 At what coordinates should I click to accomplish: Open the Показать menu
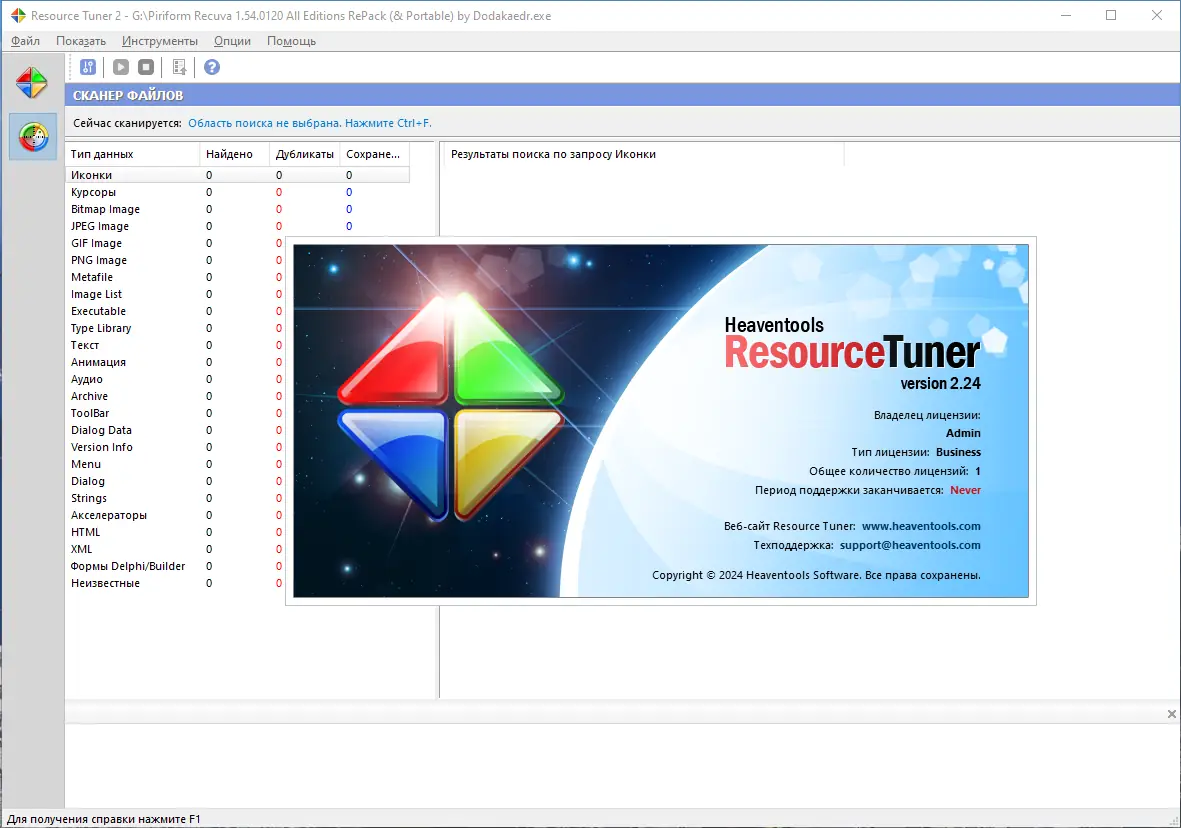click(x=81, y=41)
